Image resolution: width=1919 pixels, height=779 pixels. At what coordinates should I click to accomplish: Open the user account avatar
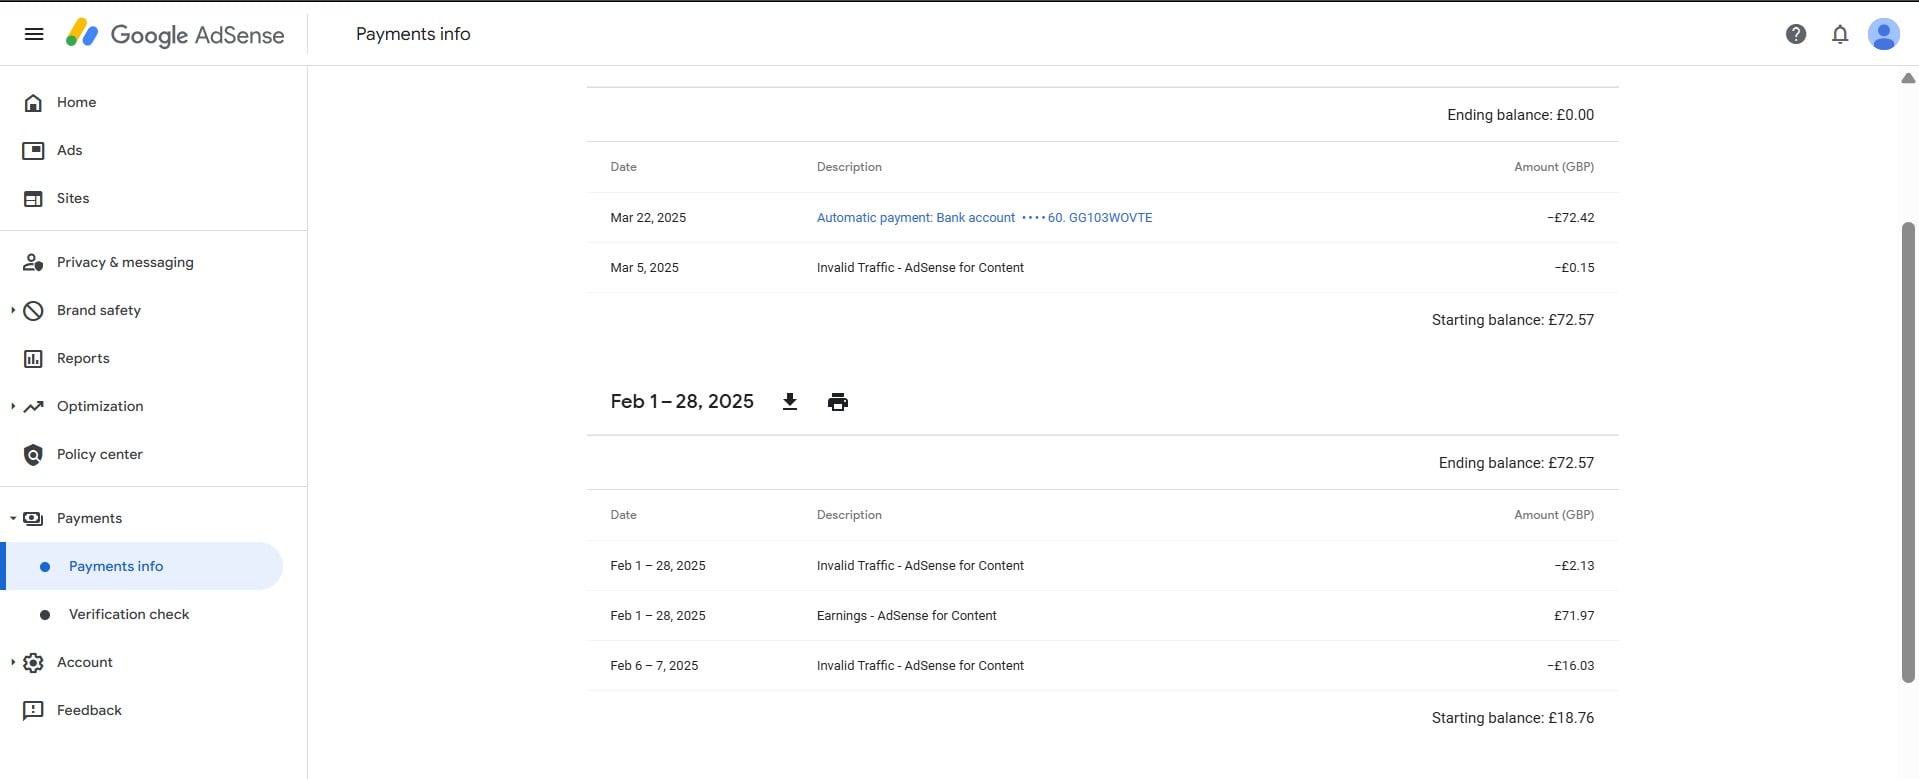tap(1883, 34)
